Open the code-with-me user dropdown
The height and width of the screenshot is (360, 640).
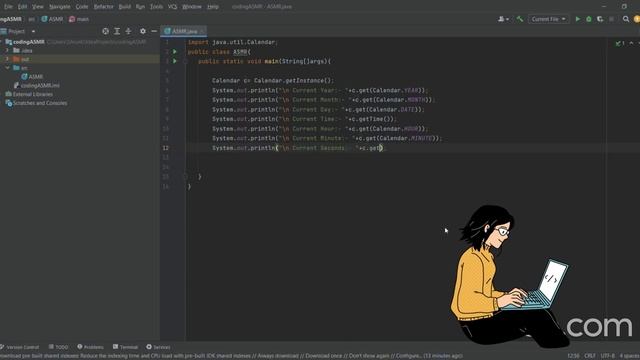[x=503, y=19]
